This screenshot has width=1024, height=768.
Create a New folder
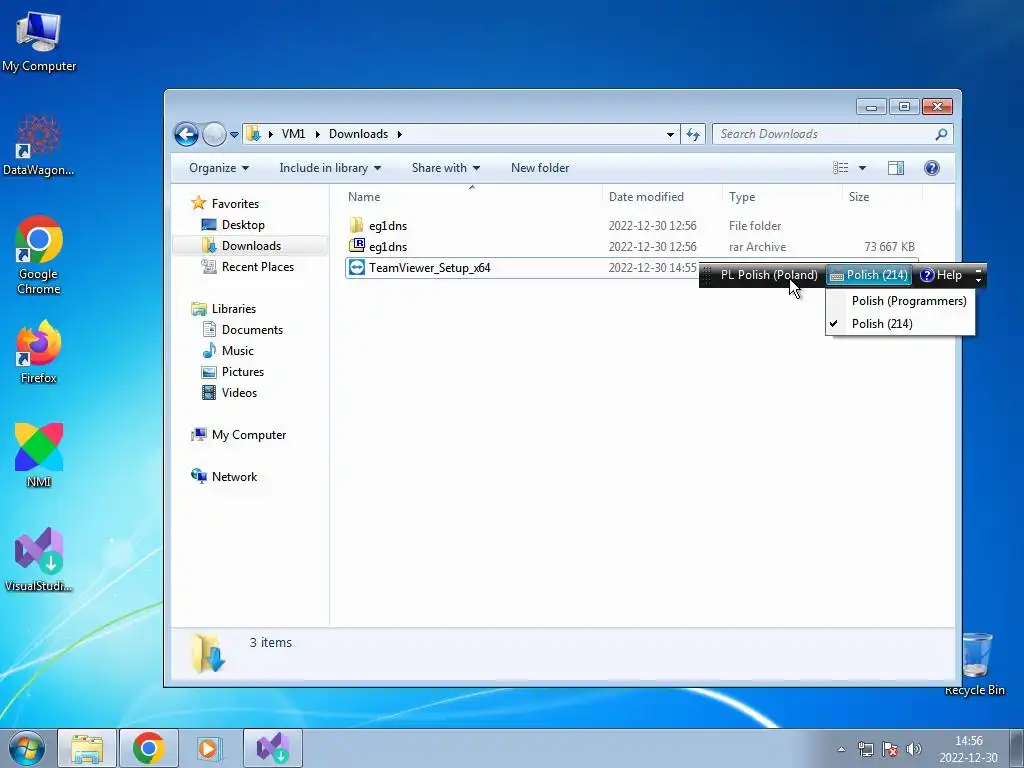pos(540,168)
